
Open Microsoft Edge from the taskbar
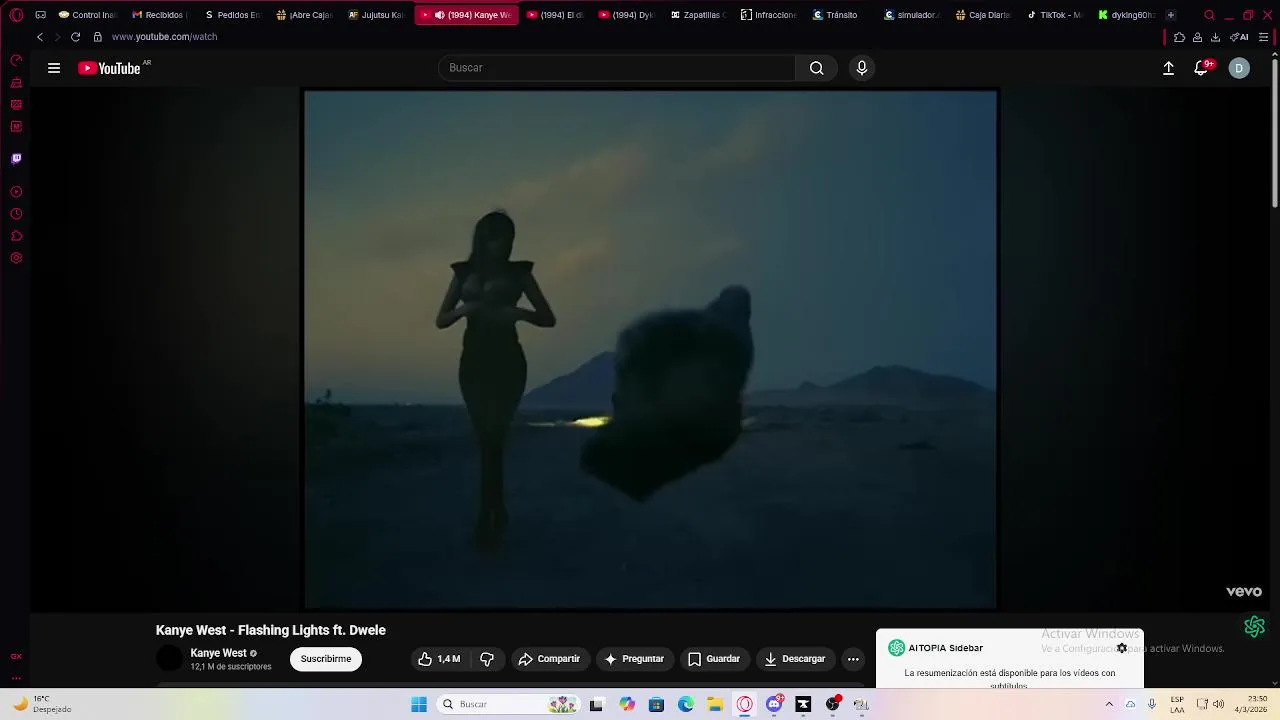tap(686, 704)
